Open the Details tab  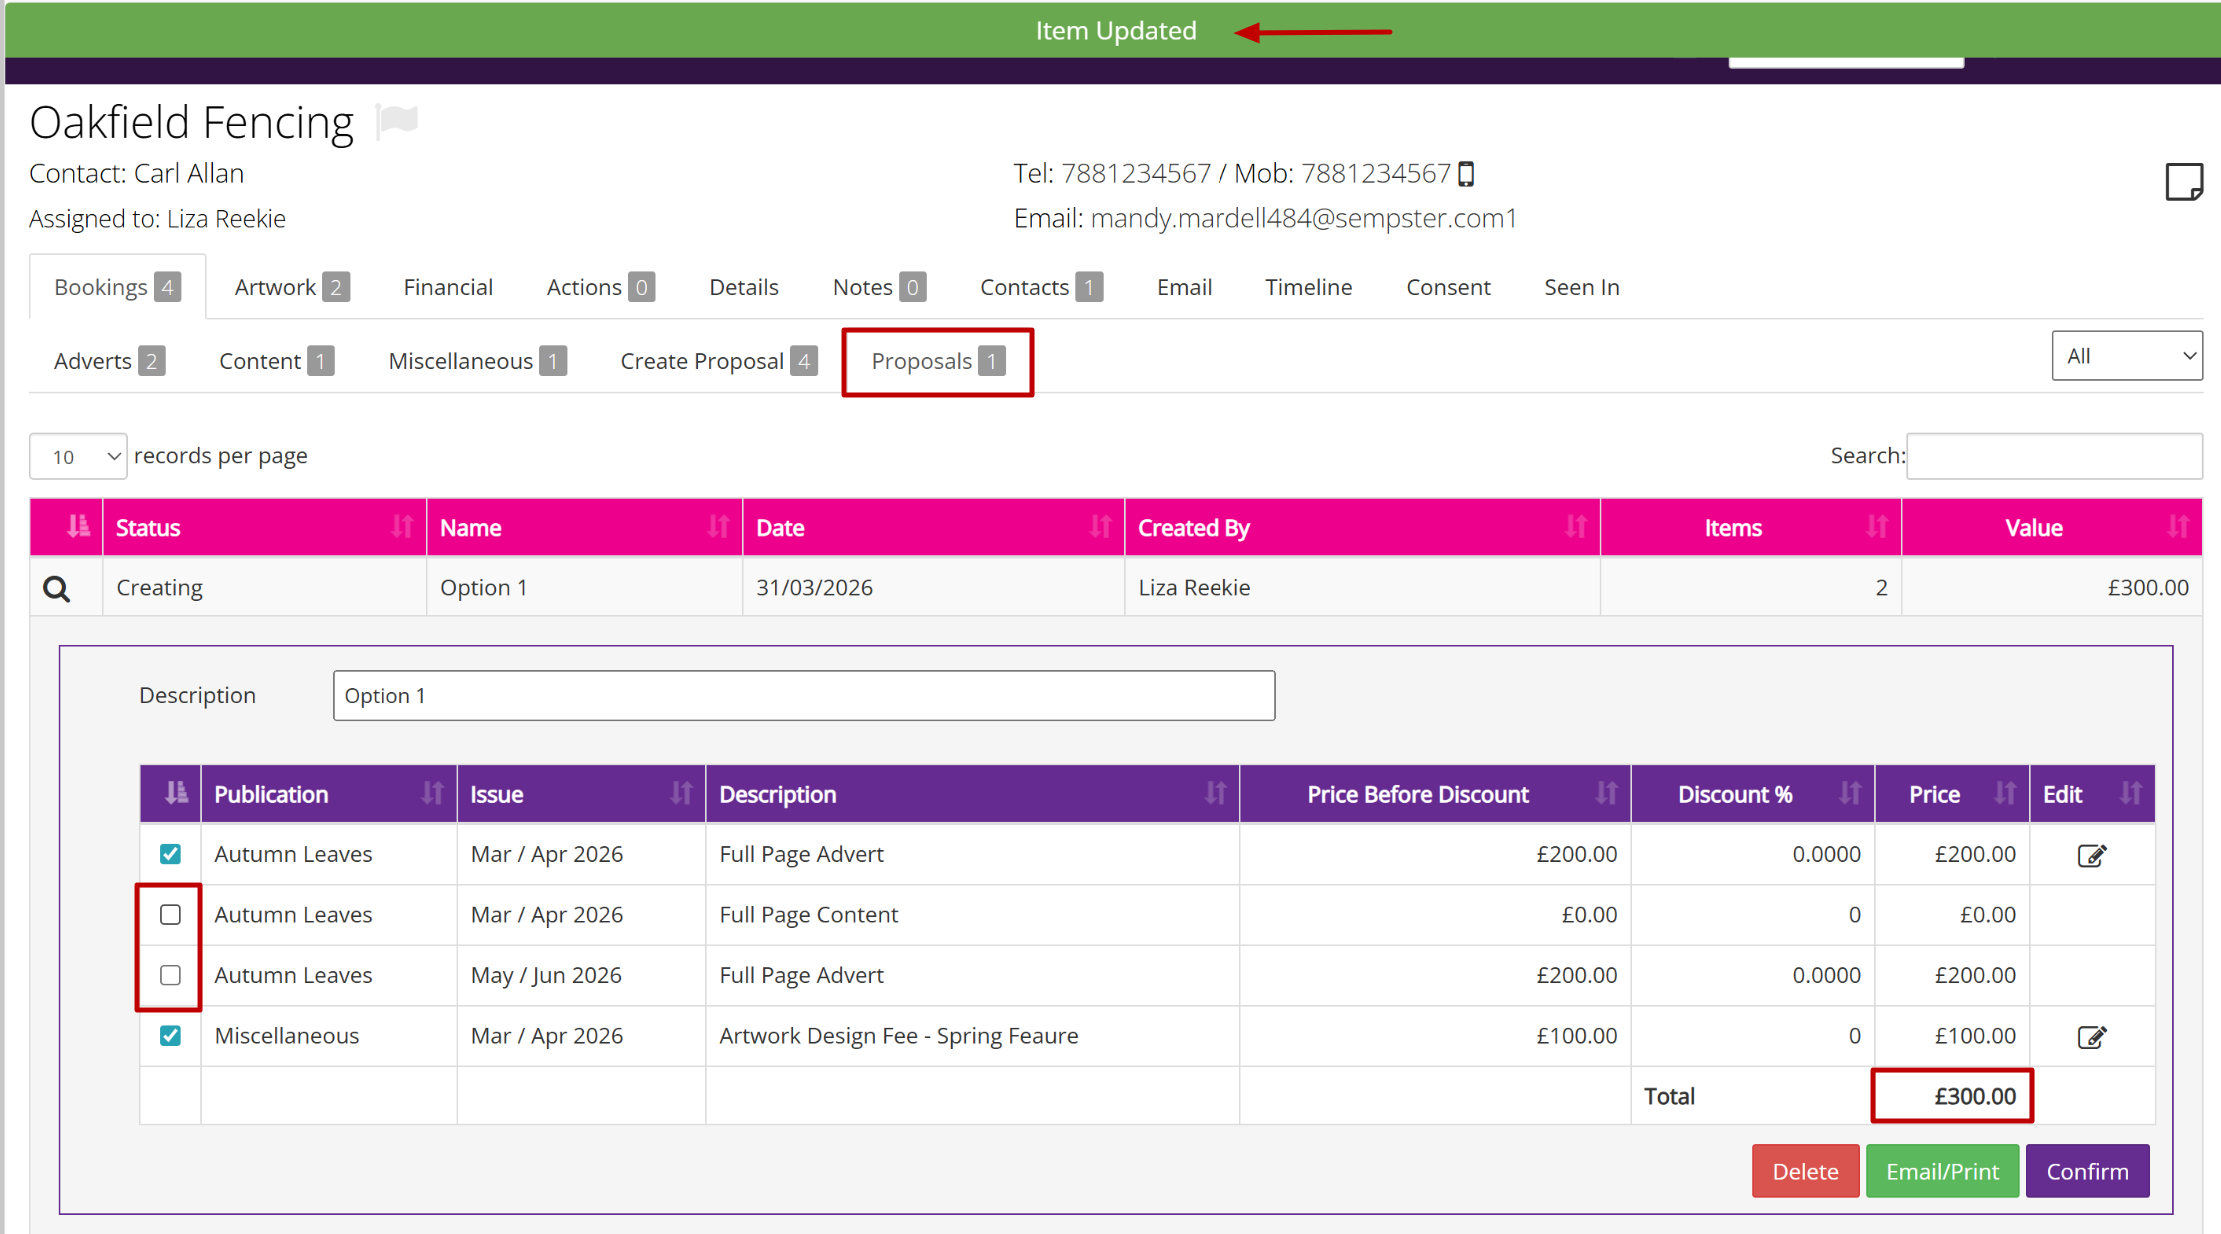point(743,287)
